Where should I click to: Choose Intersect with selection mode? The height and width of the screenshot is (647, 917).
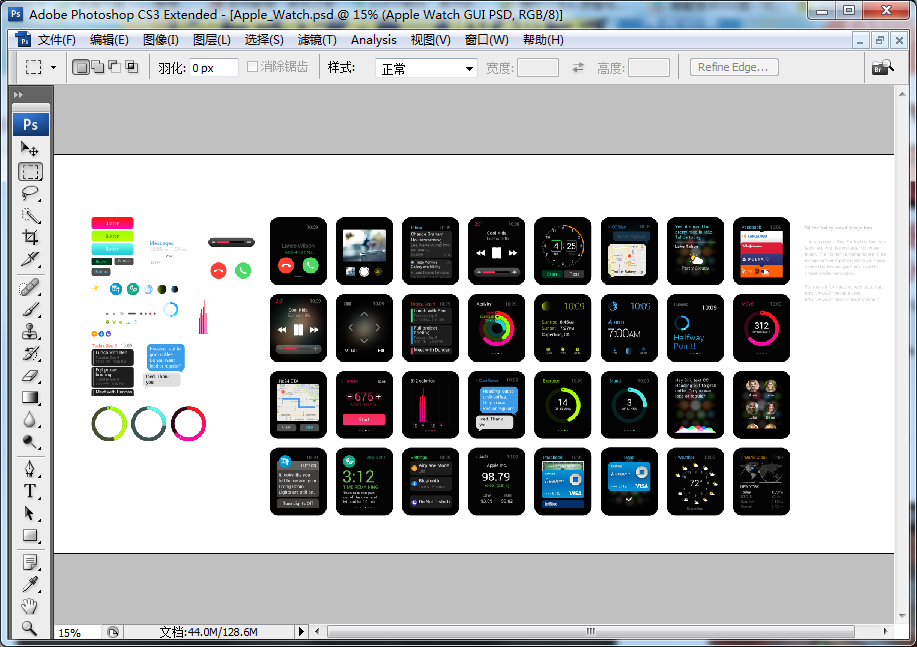point(132,67)
